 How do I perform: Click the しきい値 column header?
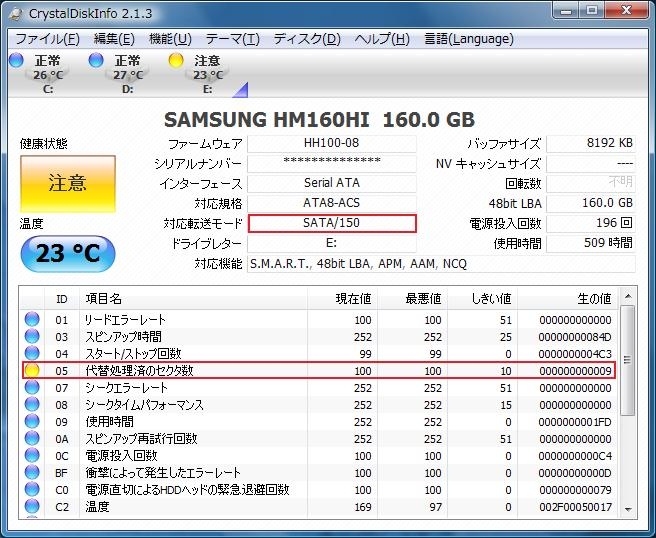point(482,299)
